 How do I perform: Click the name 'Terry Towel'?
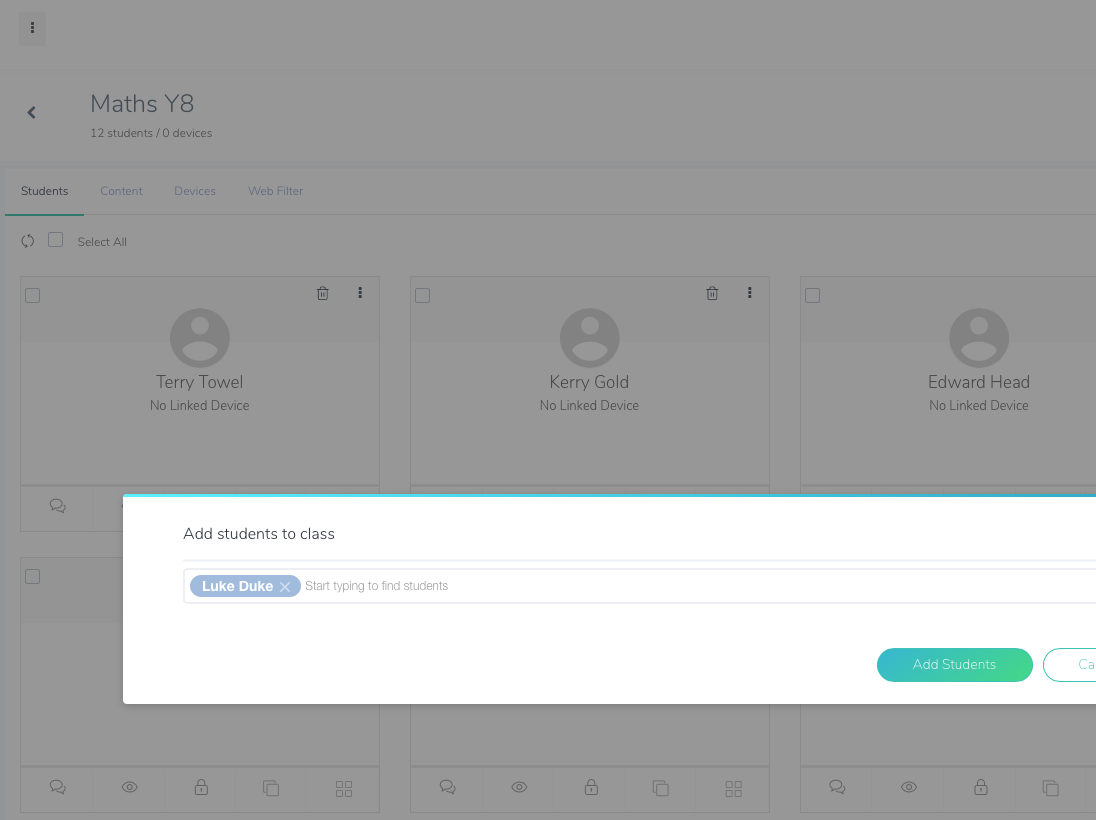199,382
